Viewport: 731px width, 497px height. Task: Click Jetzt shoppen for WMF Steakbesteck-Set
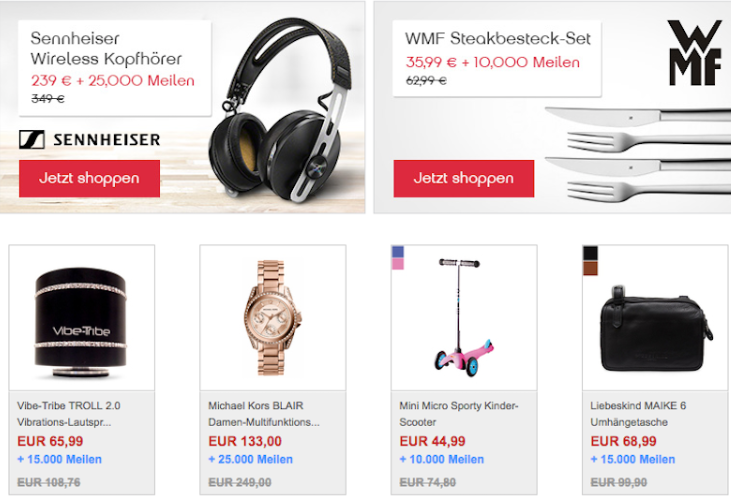point(464,179)
